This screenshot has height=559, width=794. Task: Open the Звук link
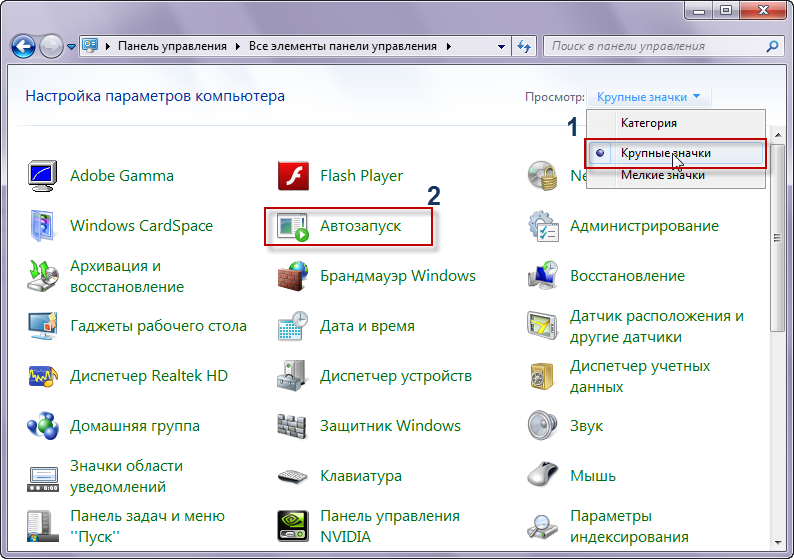tap(586, 426)
